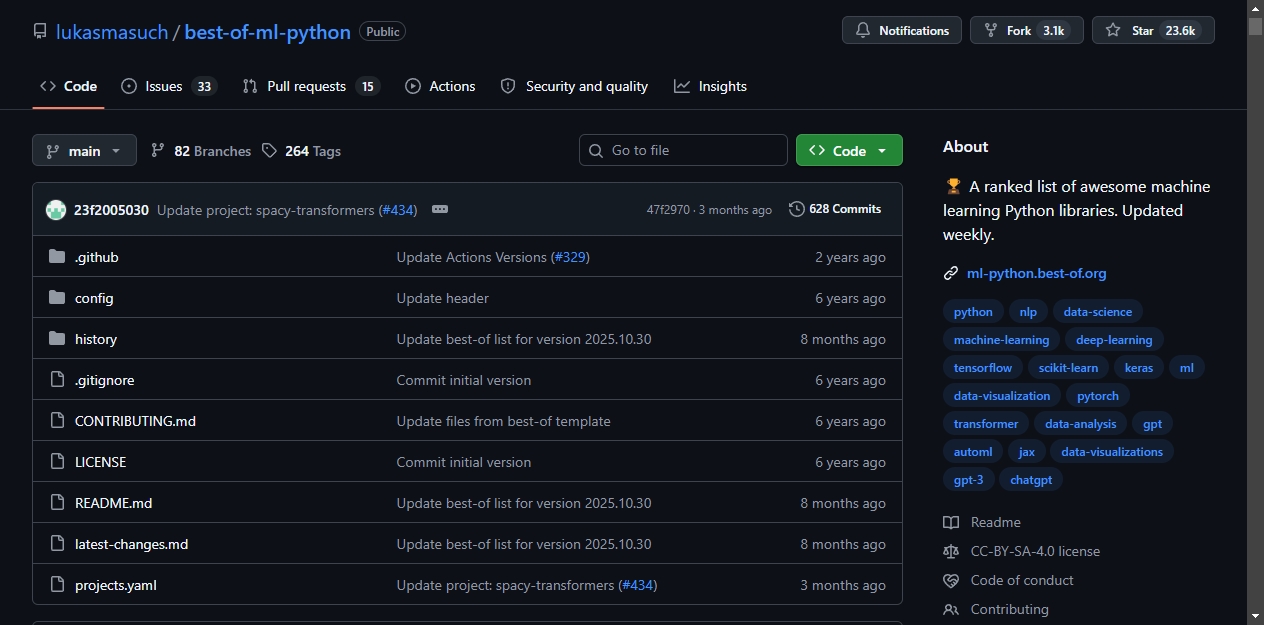Click the Notifications button
The image size is (1264, 625).
pos(902,31)
